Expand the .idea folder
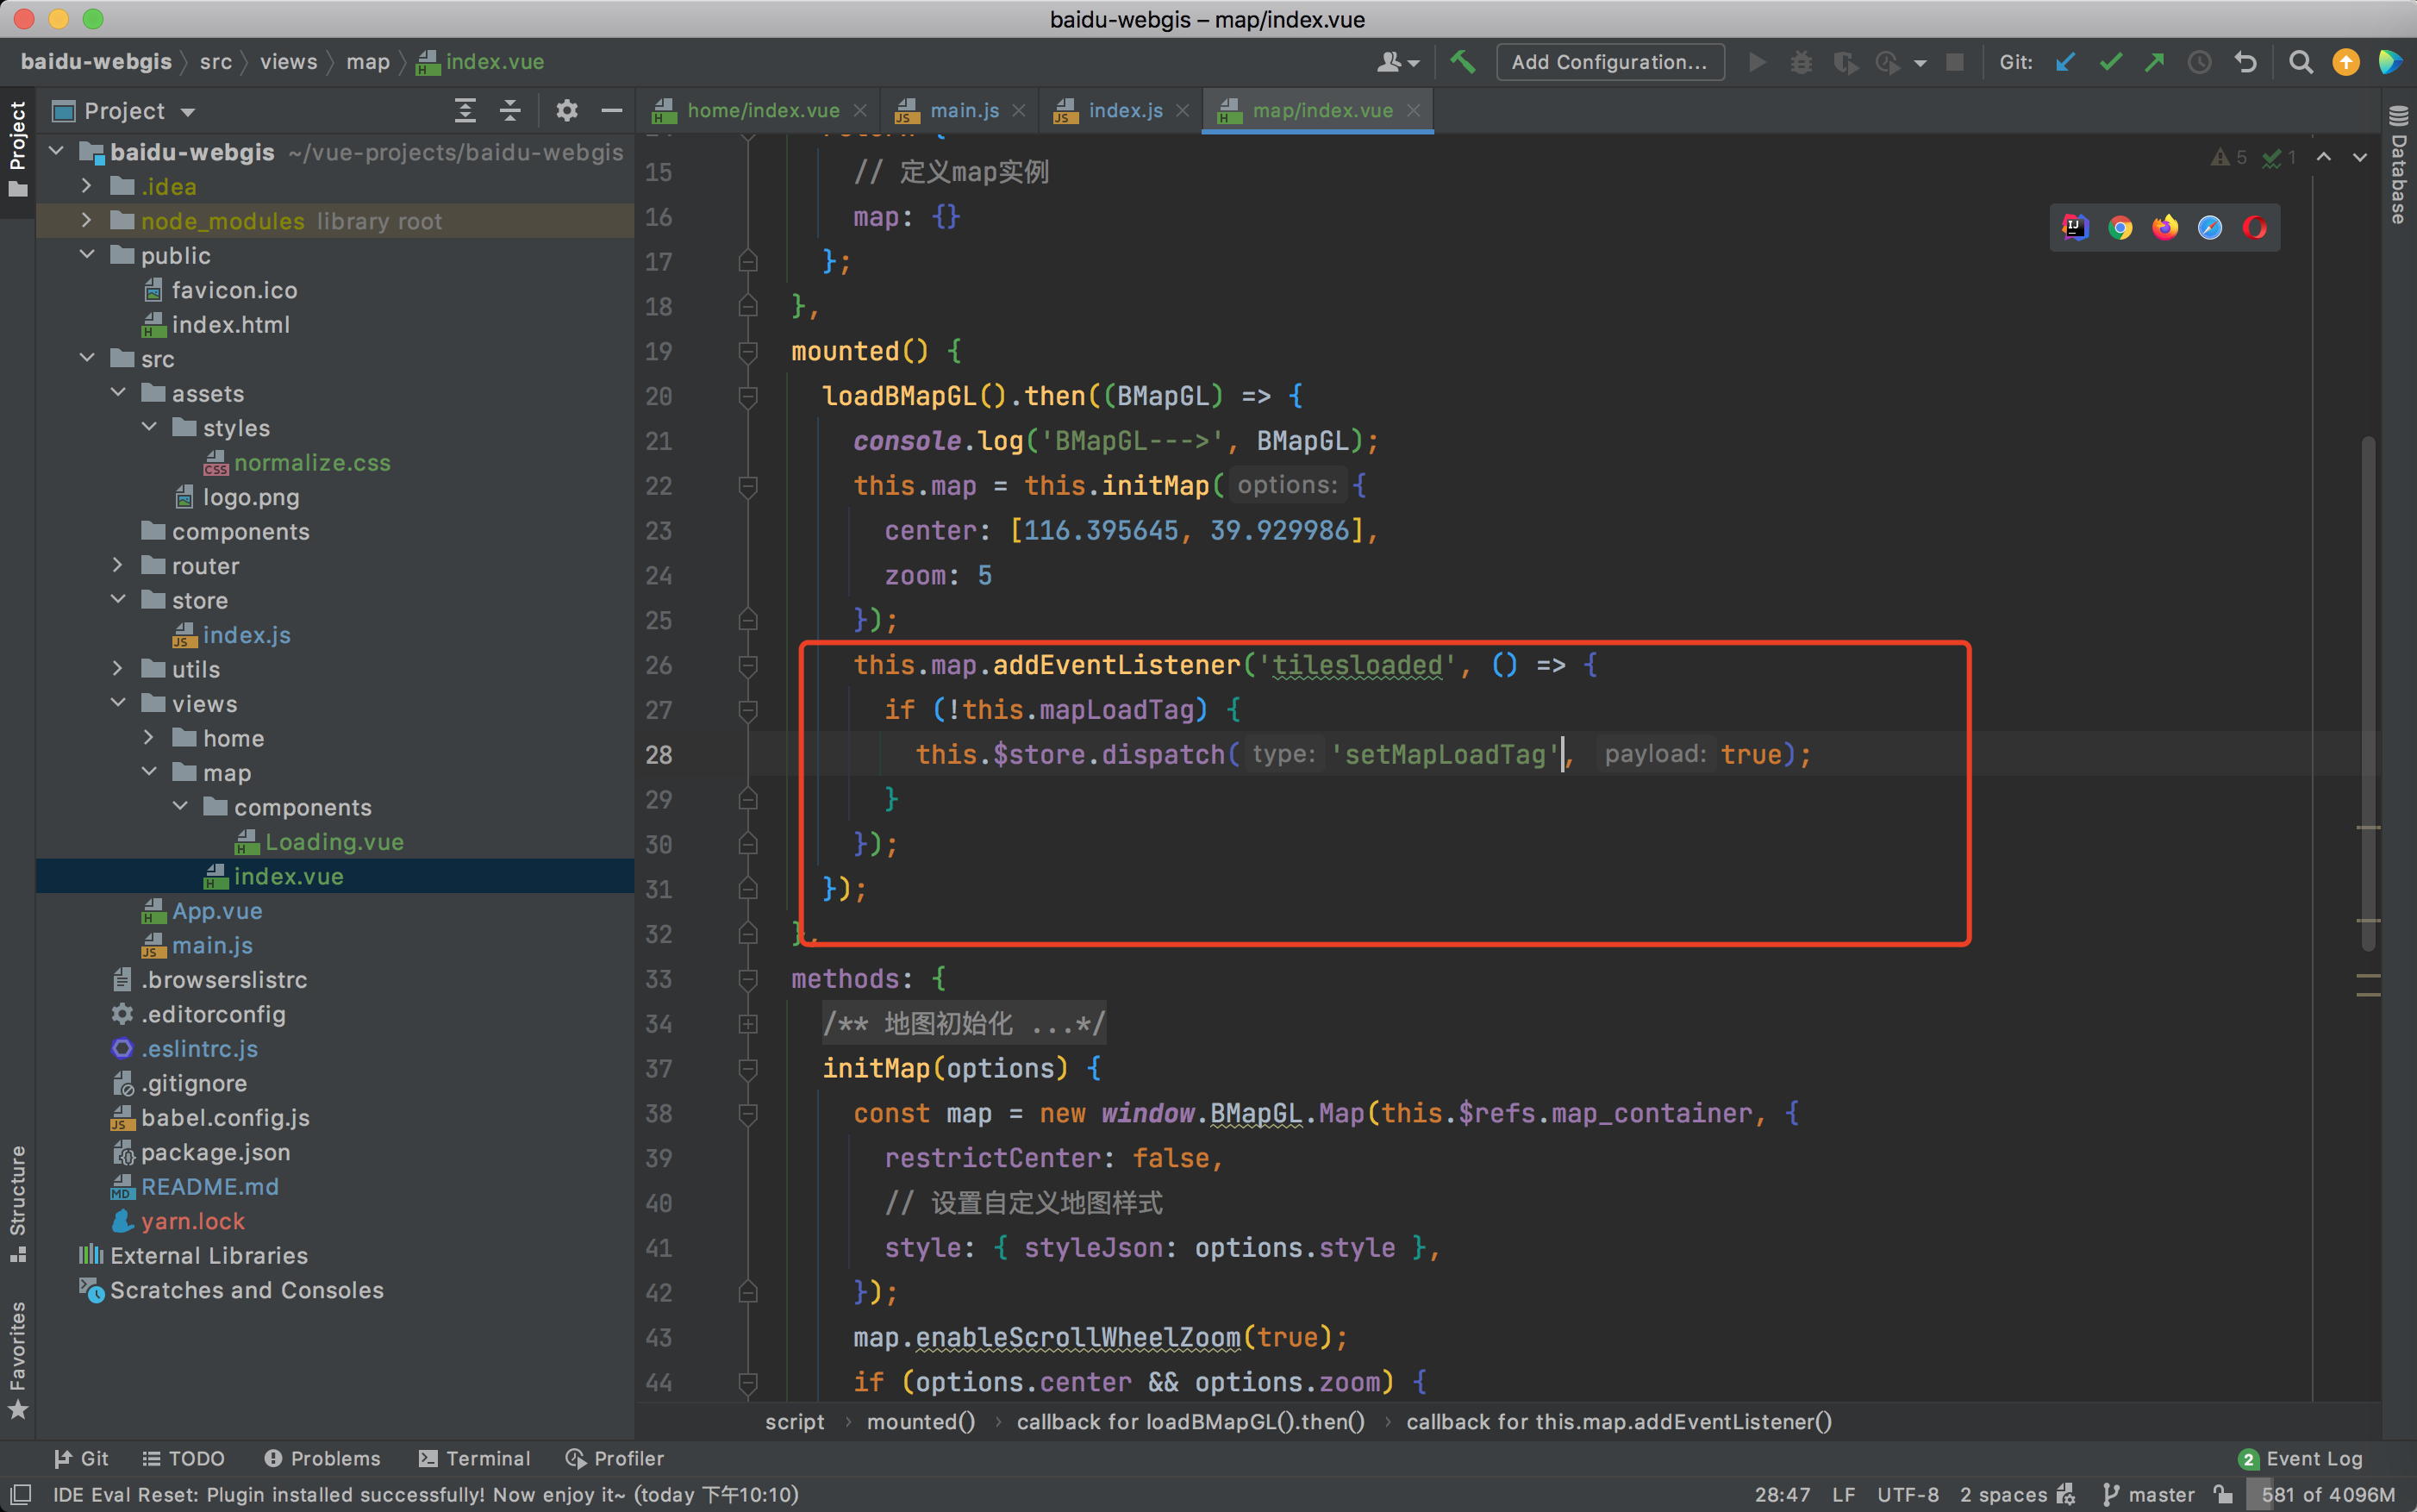This screenshot has height=1512, width=2417. pos(87,186)
